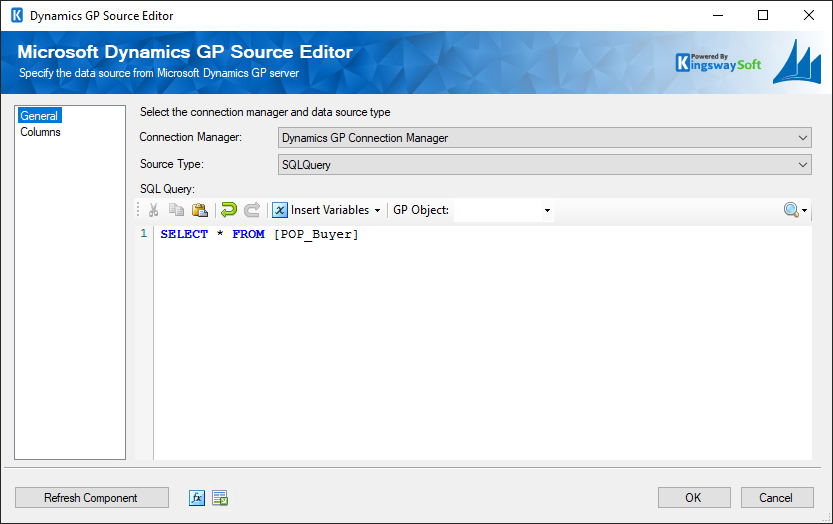This screenshot has width=833, height=524.
Task: Click the title bar K application icon
Action: point(17,15)
